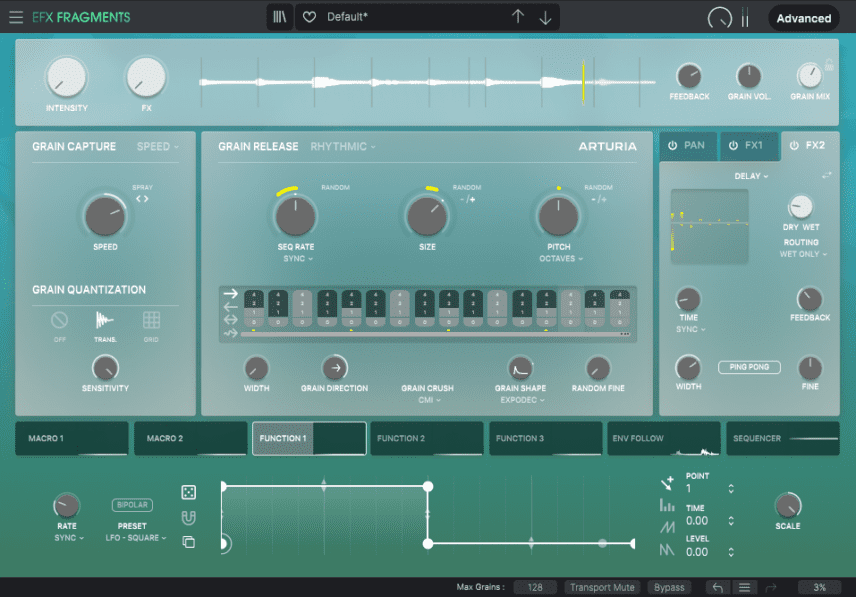
Task: Favorite the preset with the heart icon
Action: click(310, 17)
